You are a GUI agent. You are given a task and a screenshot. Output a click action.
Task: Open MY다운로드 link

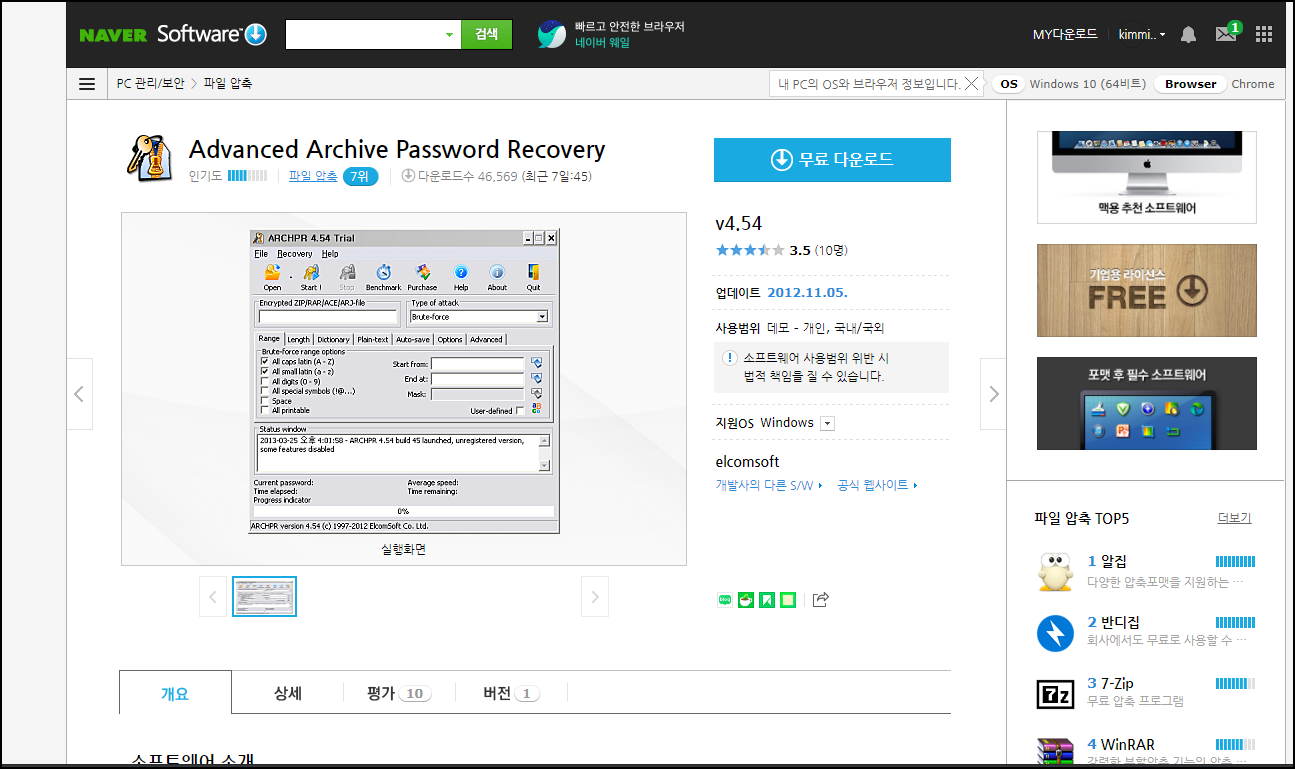point(1065,34)
